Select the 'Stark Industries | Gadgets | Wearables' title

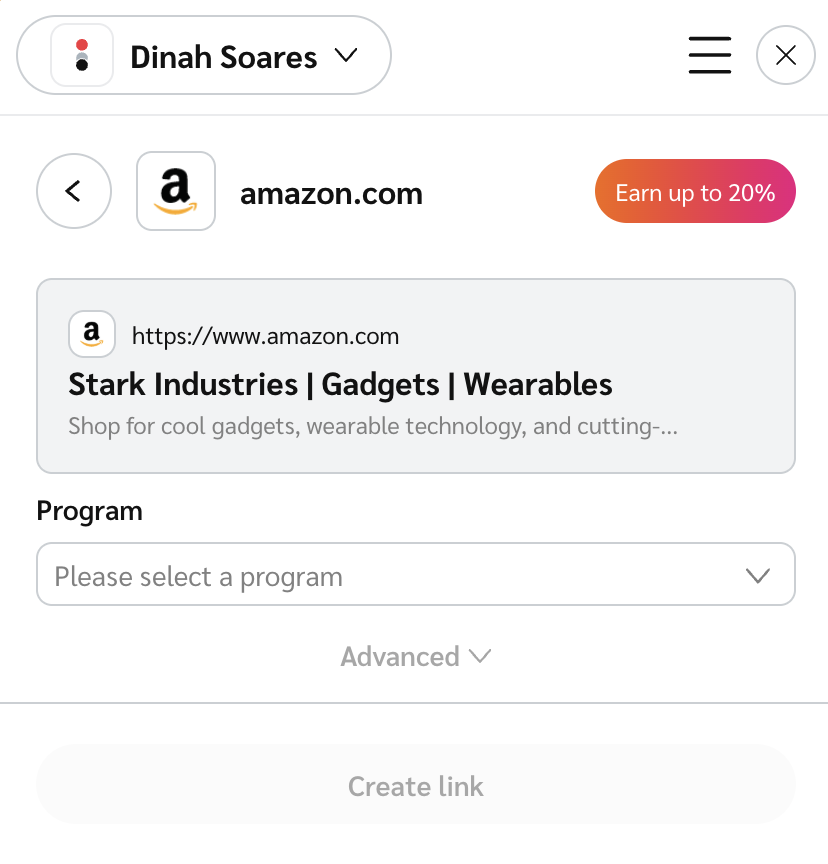(x=340, y=385)
